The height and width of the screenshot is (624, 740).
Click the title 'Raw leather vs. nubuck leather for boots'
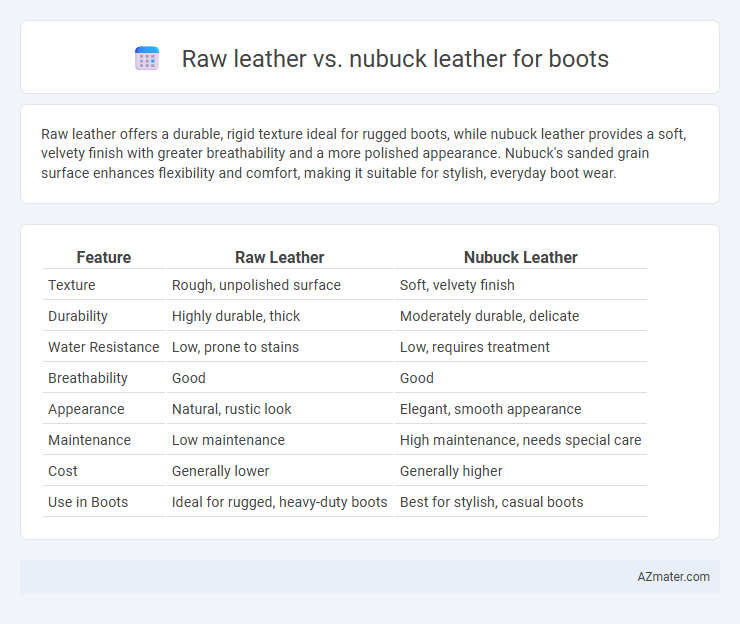[x=395, y=59]
